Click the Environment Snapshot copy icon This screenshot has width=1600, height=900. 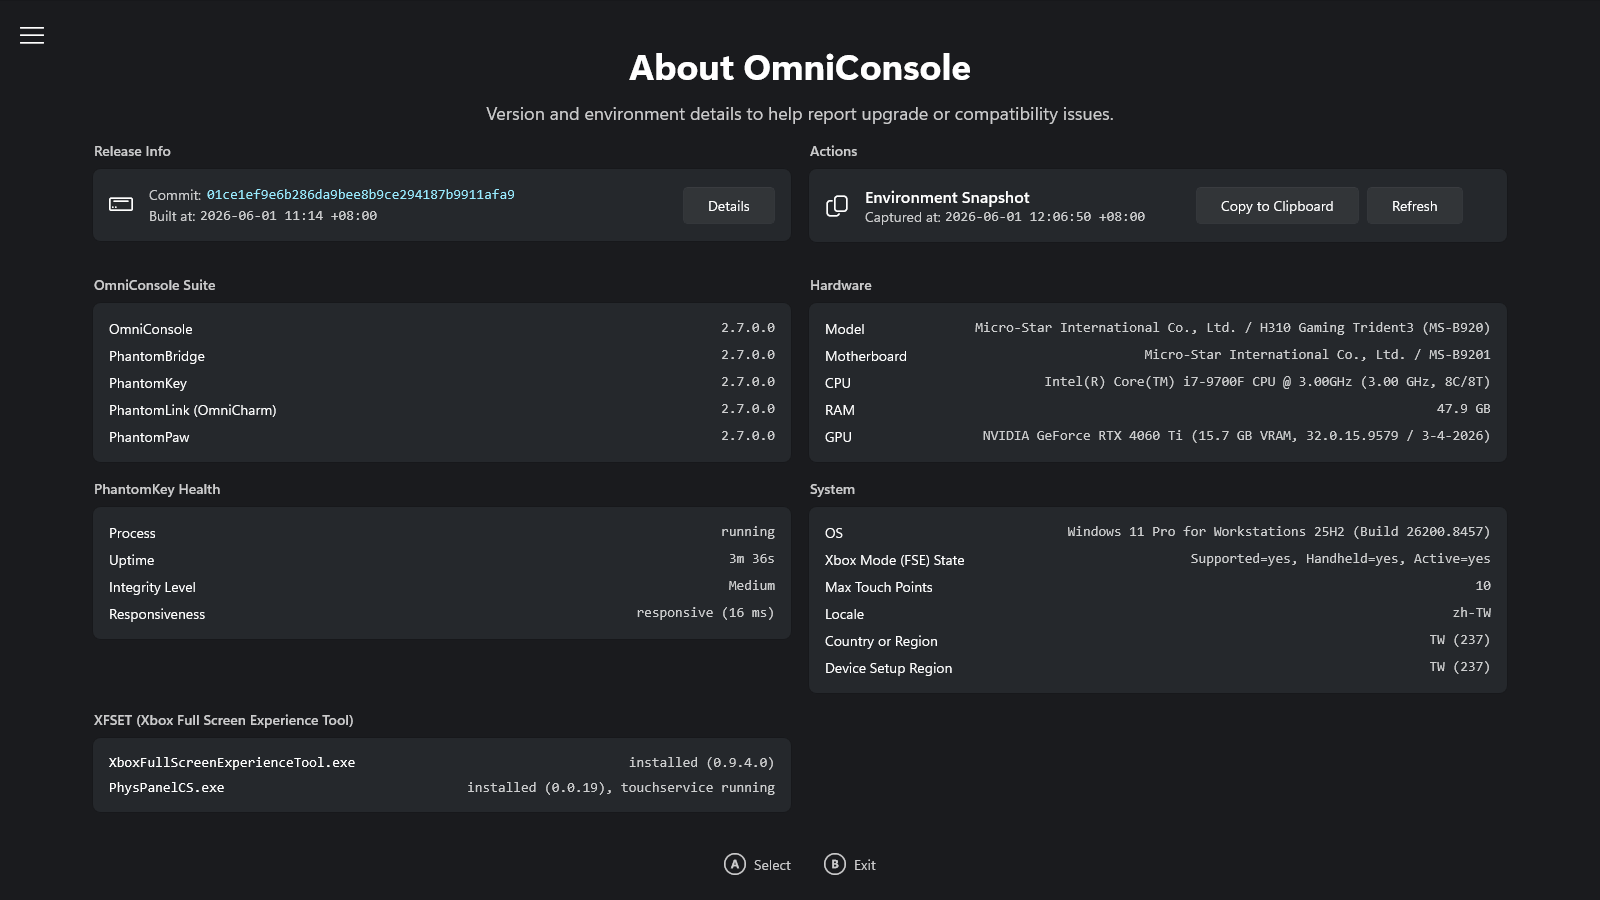tap(837, 205)
